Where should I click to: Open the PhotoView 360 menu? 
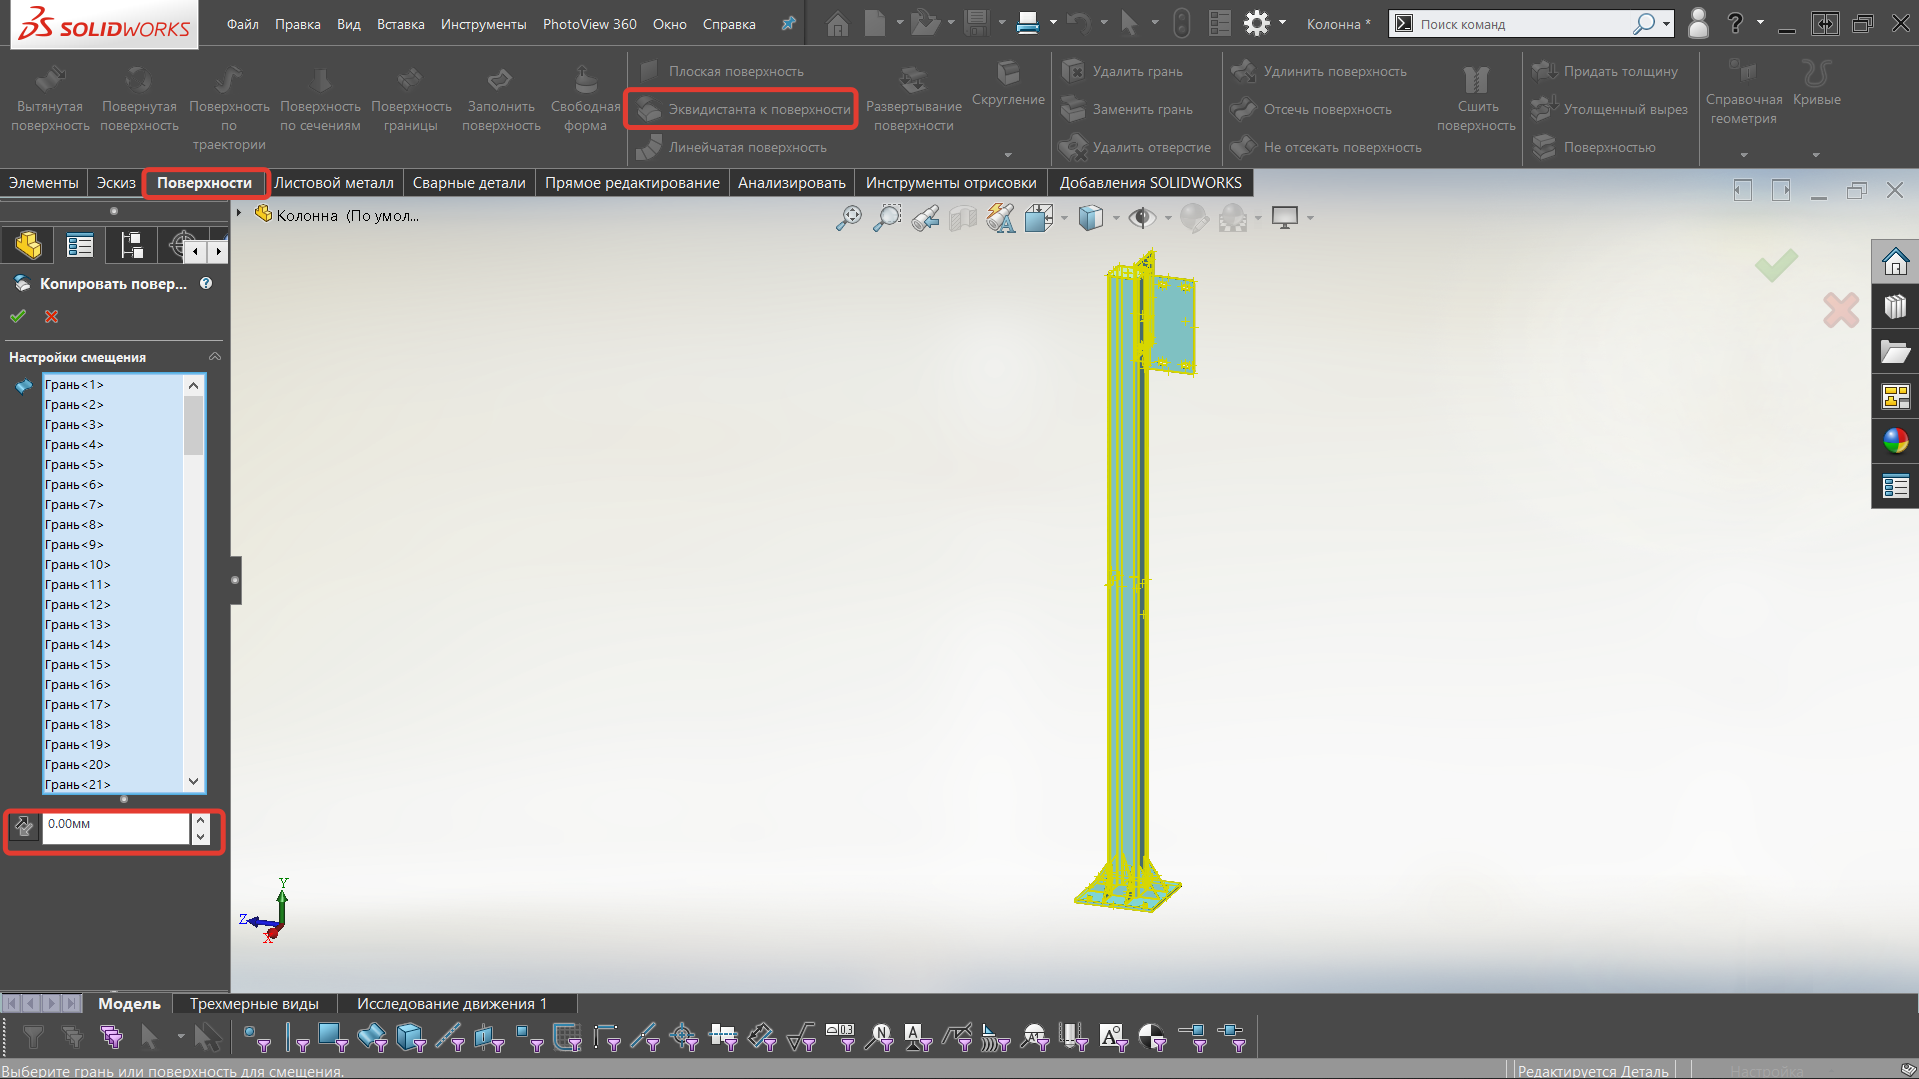click(589, 24)
